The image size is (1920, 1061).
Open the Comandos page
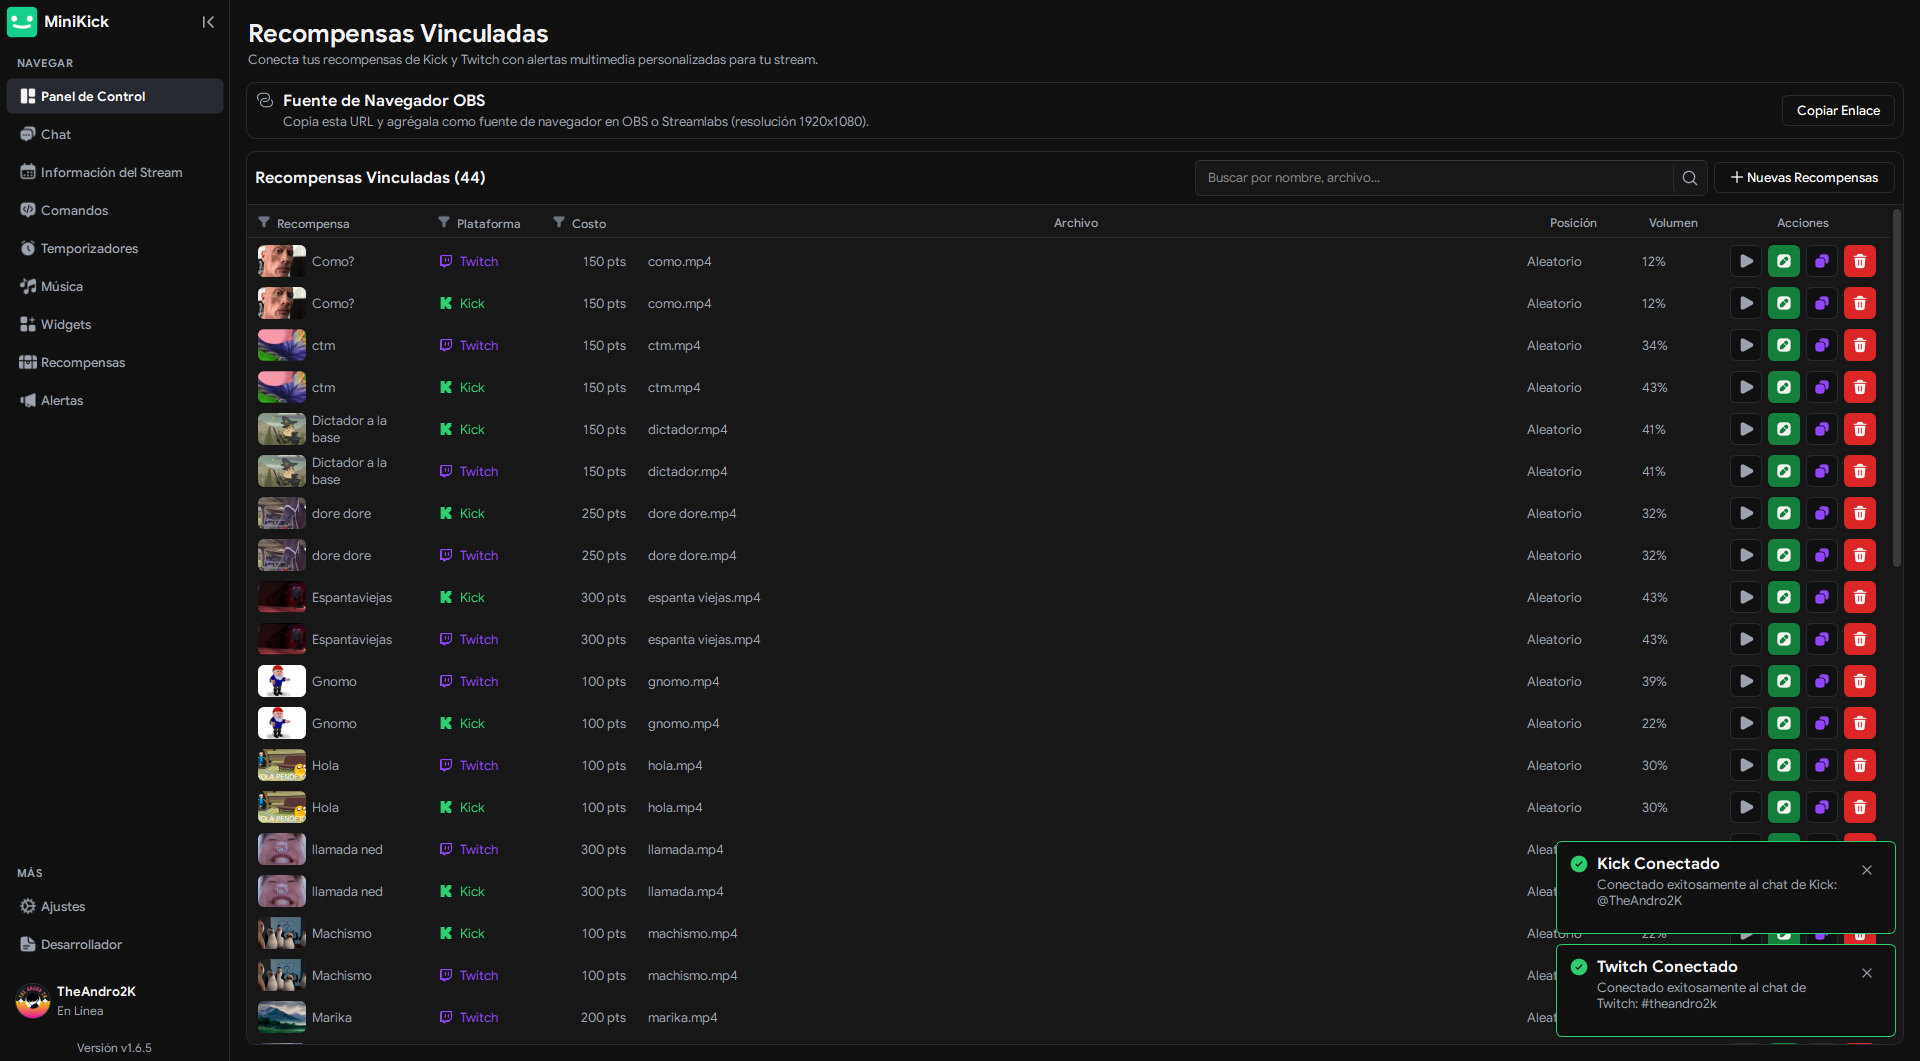pyautogui.click(x=115, y=210)
